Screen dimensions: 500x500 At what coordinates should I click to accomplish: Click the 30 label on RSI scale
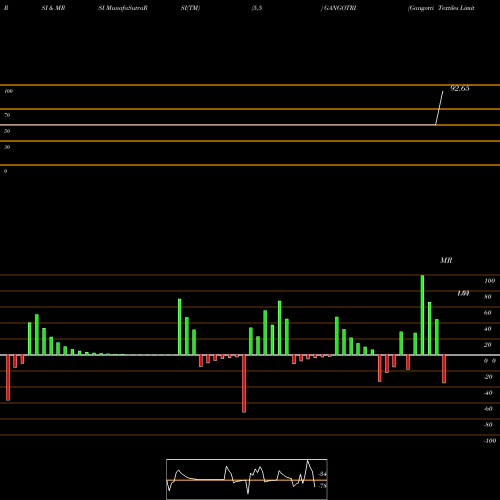(x=7, y=147)
